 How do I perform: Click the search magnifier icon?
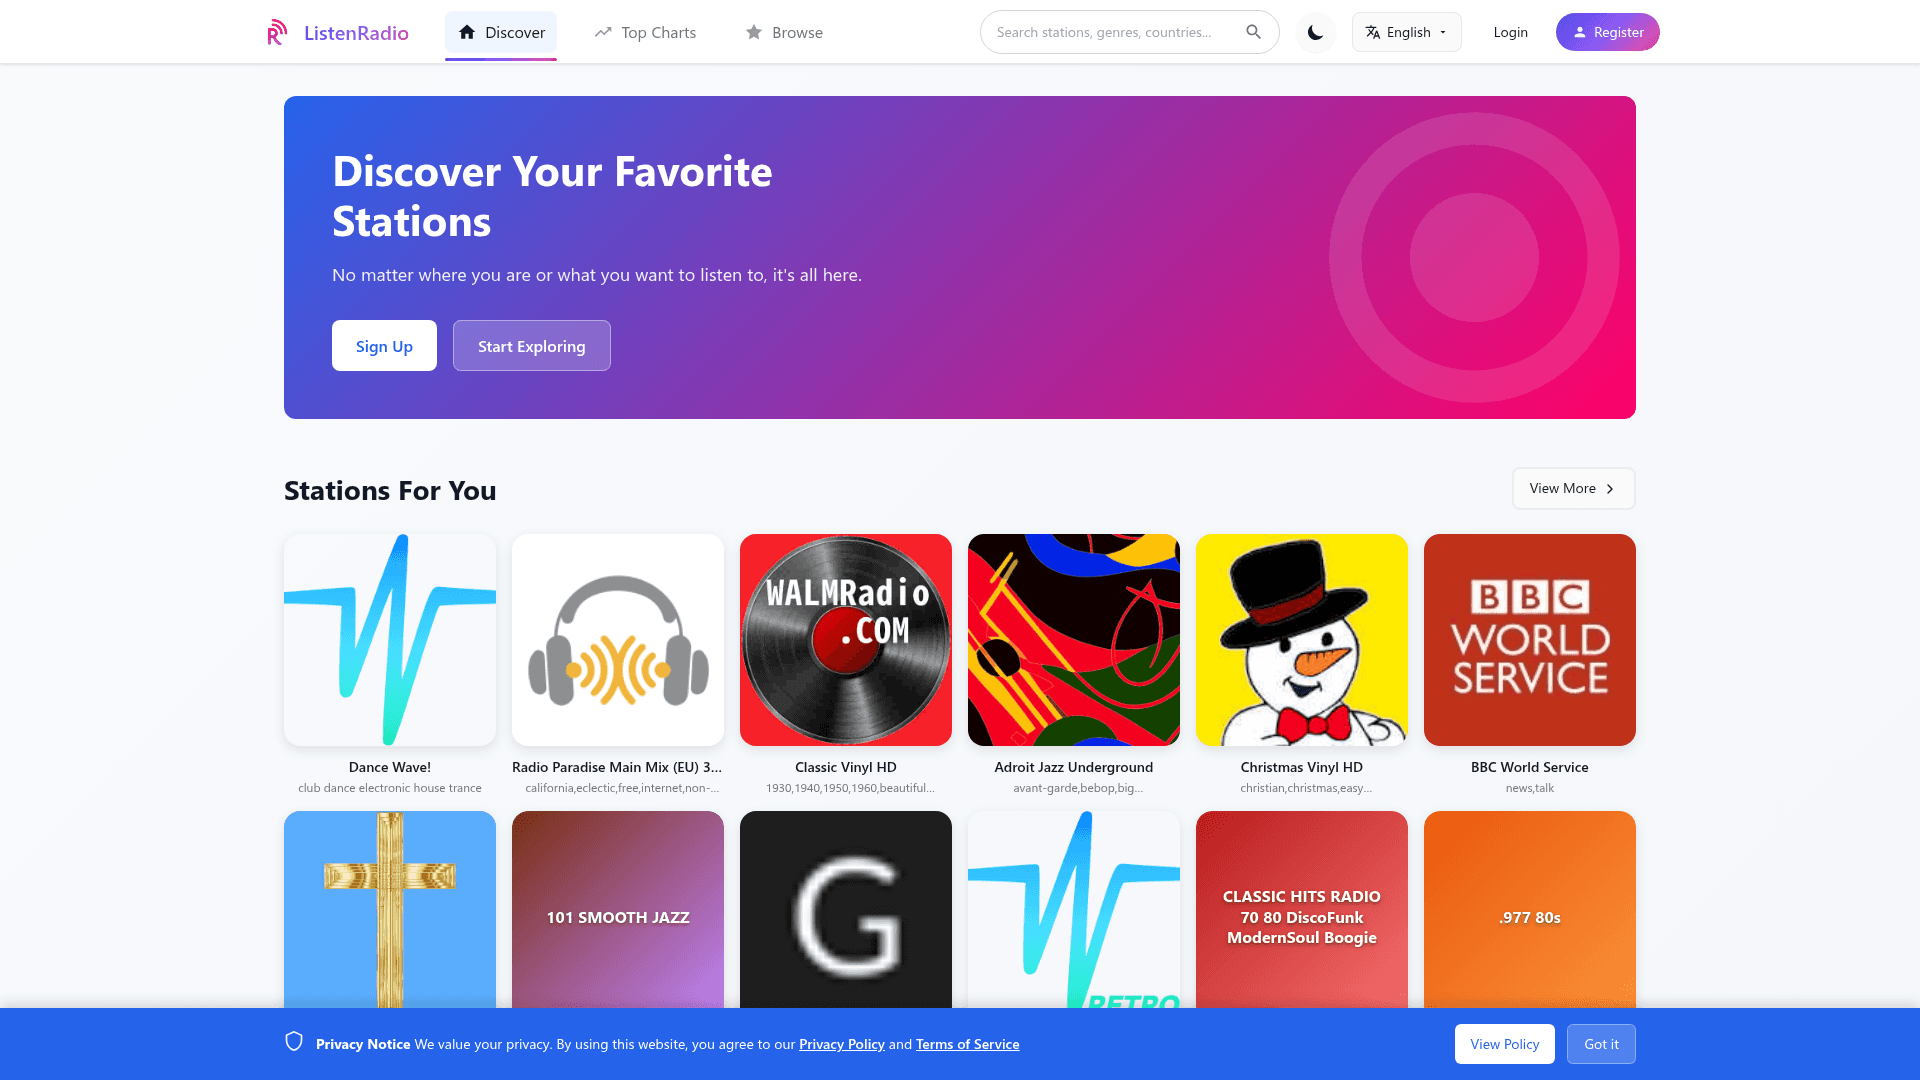1253,32
